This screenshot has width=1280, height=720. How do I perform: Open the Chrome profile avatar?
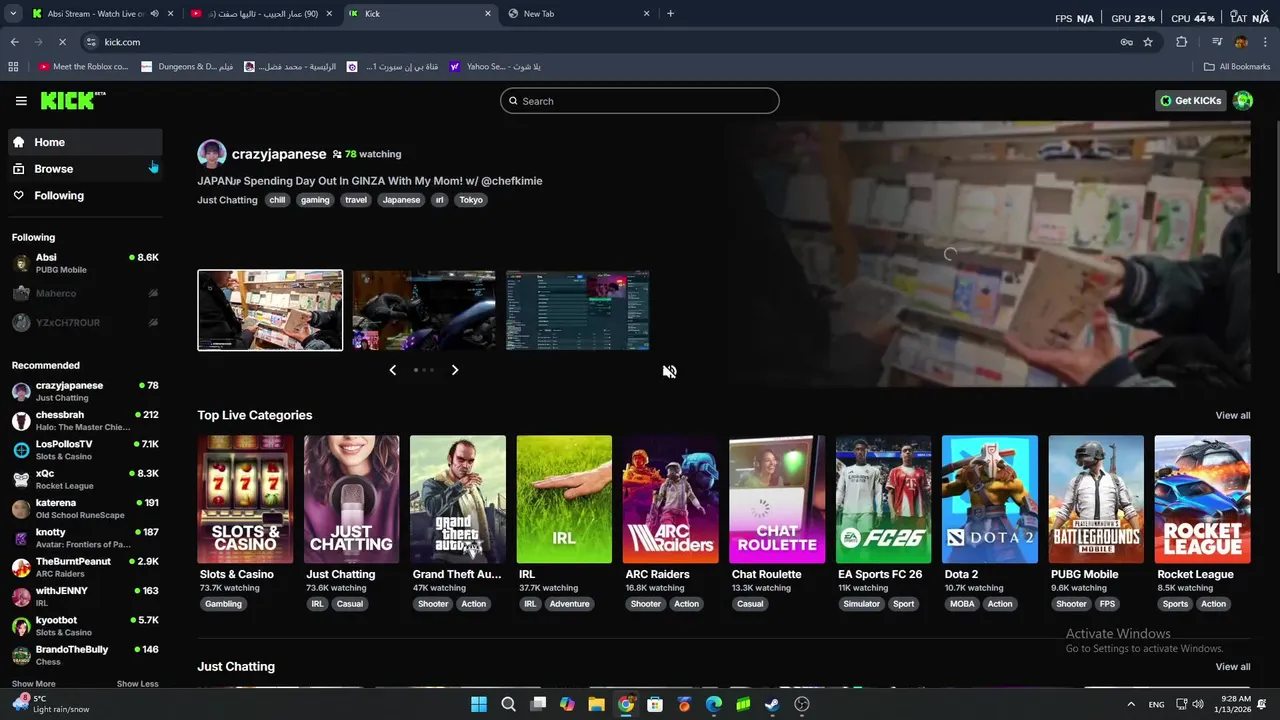[1241, 42]
